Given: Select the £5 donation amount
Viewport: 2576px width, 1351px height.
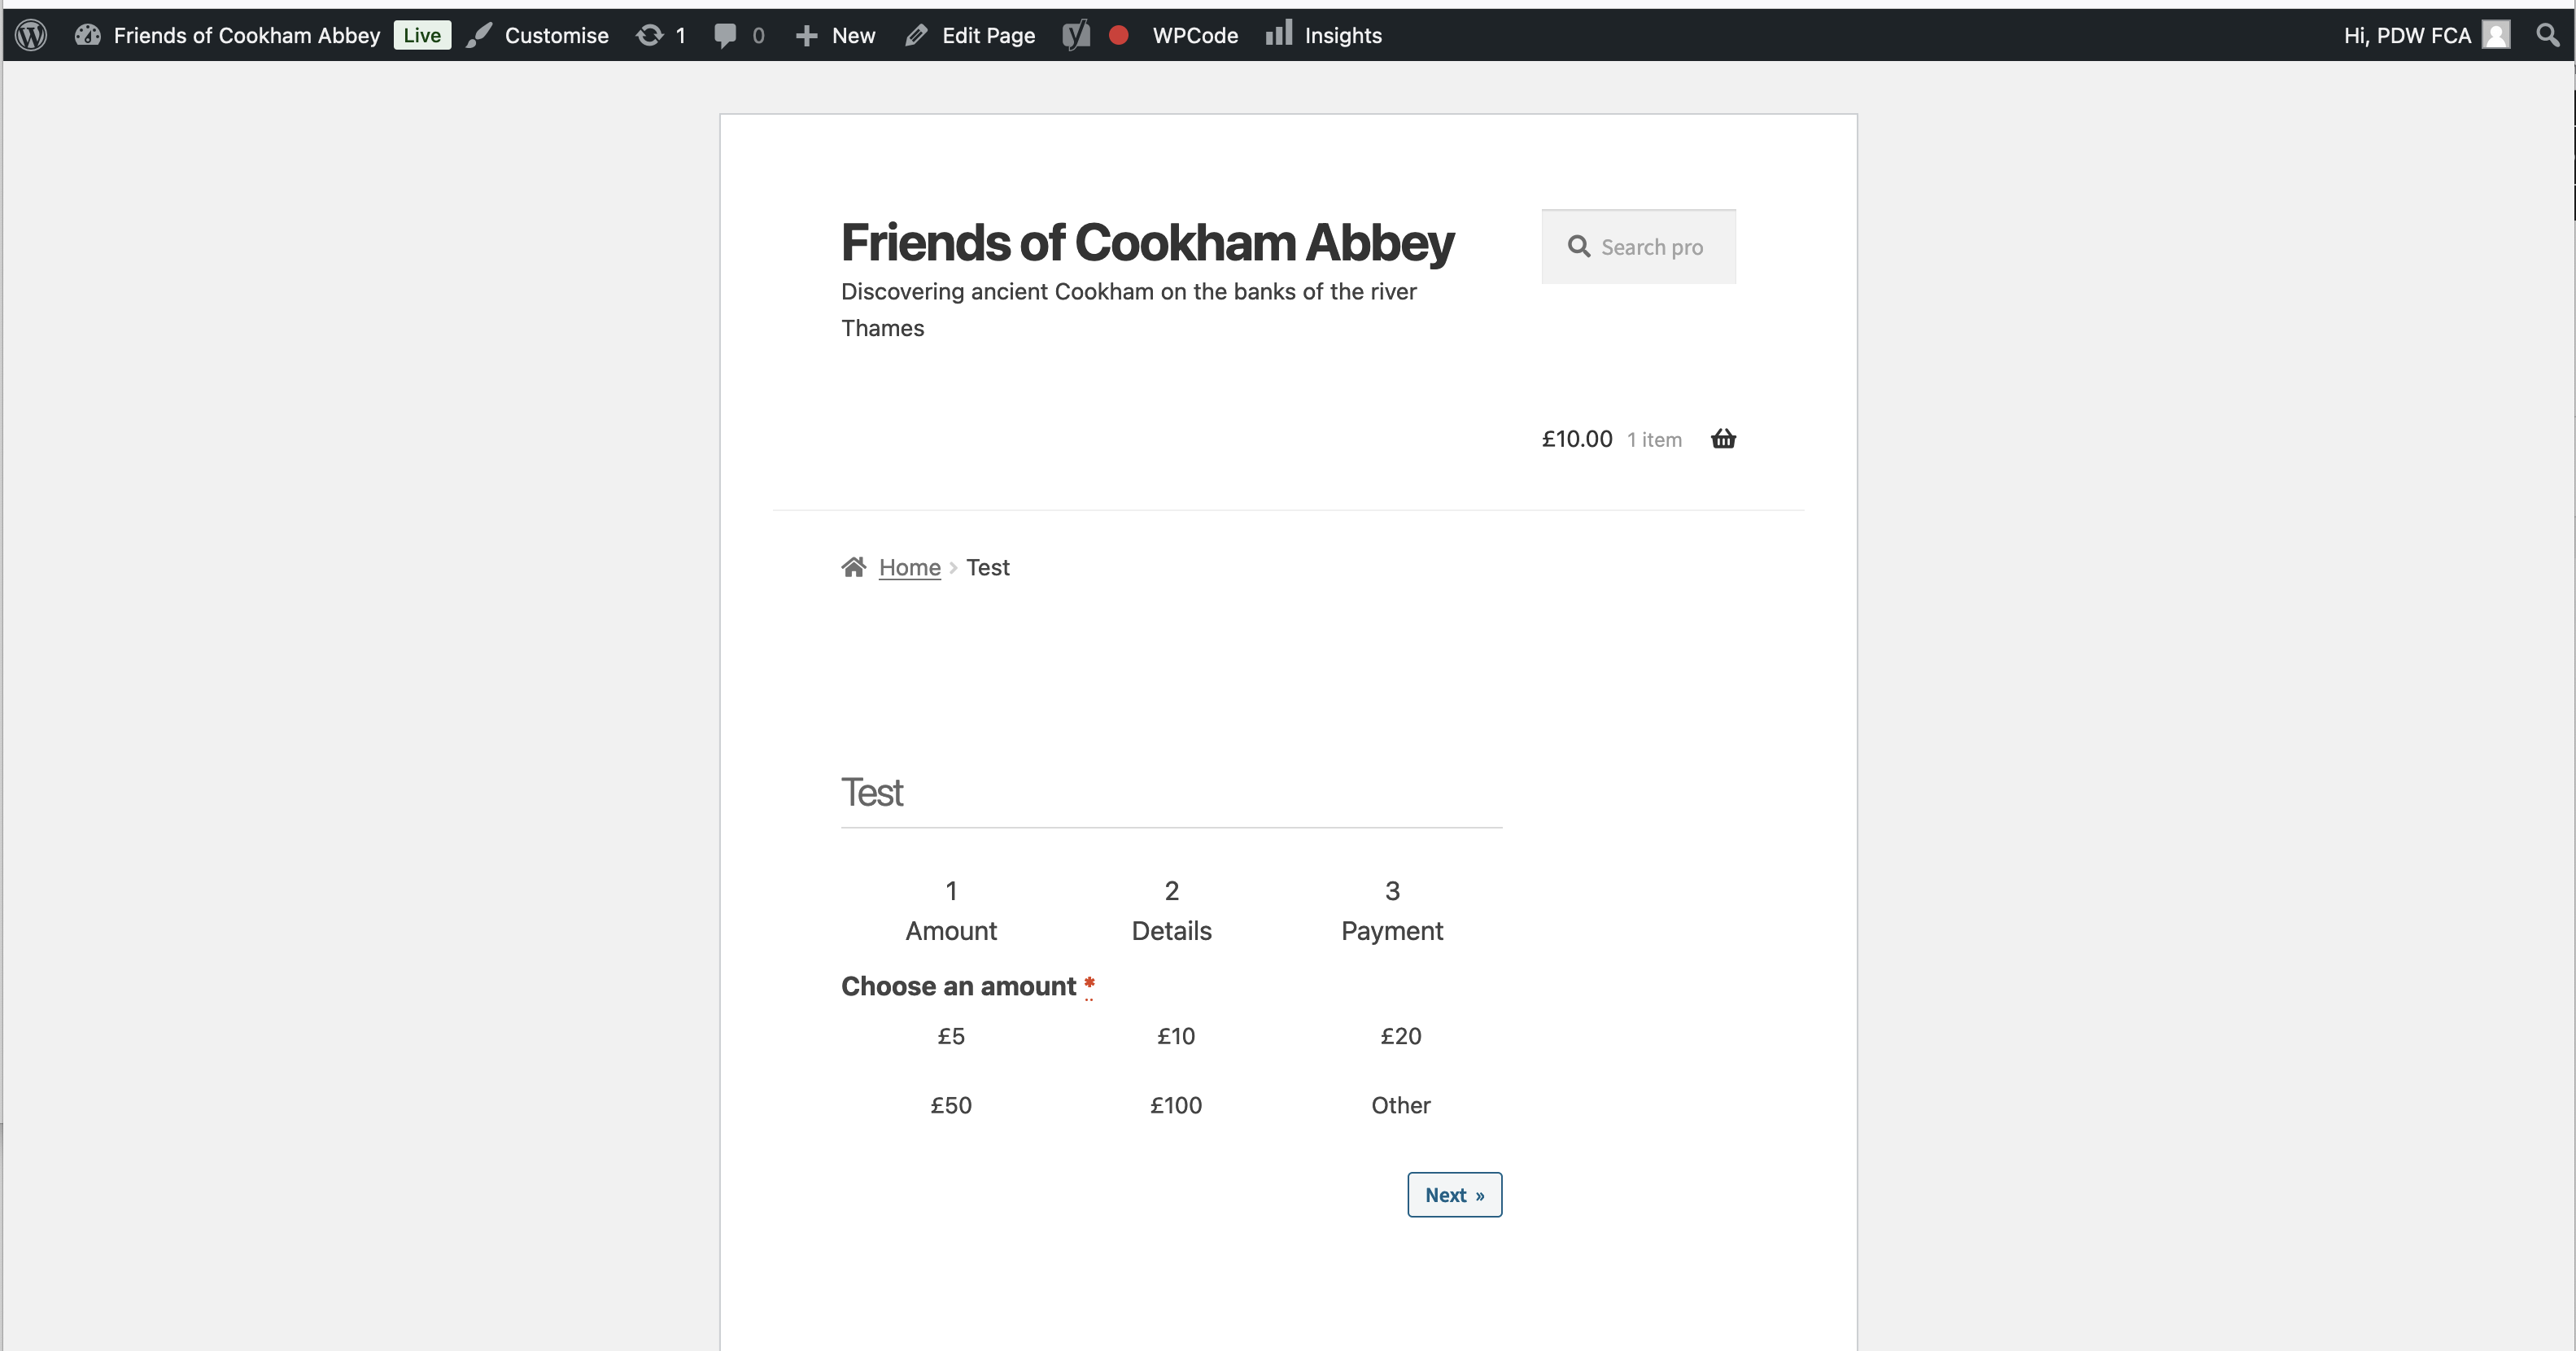Looking at the screenshot, I should click(951, 1036).
